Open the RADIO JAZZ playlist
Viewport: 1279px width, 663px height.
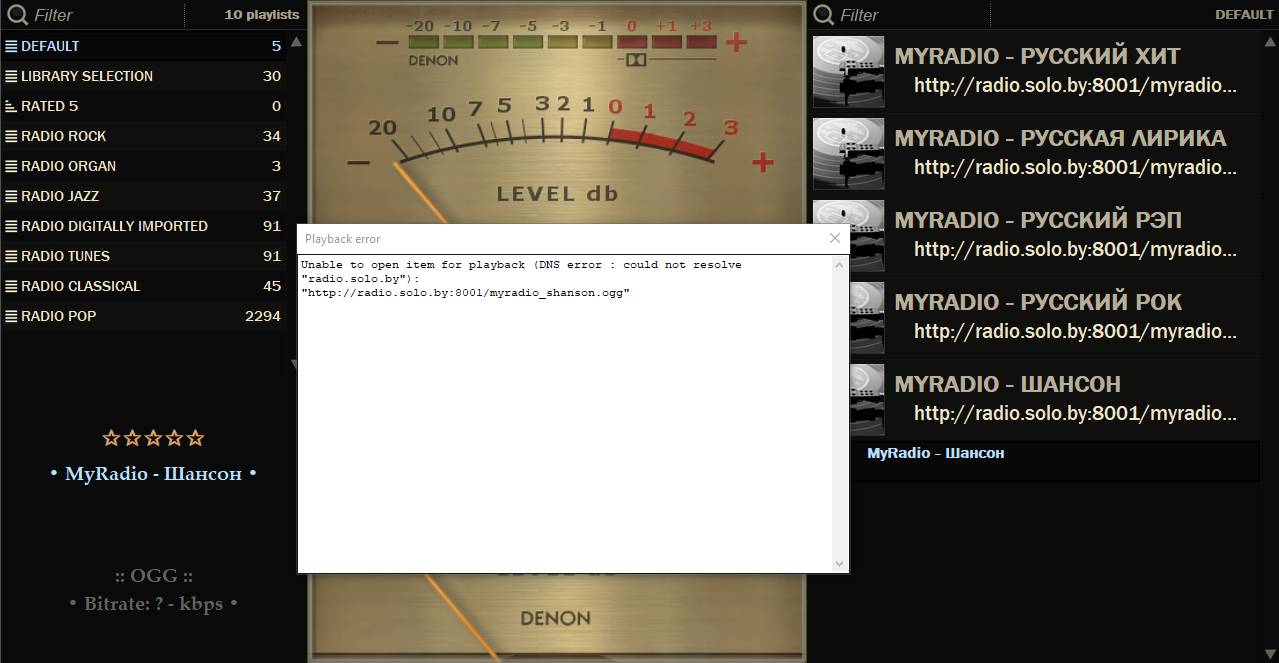143,196
